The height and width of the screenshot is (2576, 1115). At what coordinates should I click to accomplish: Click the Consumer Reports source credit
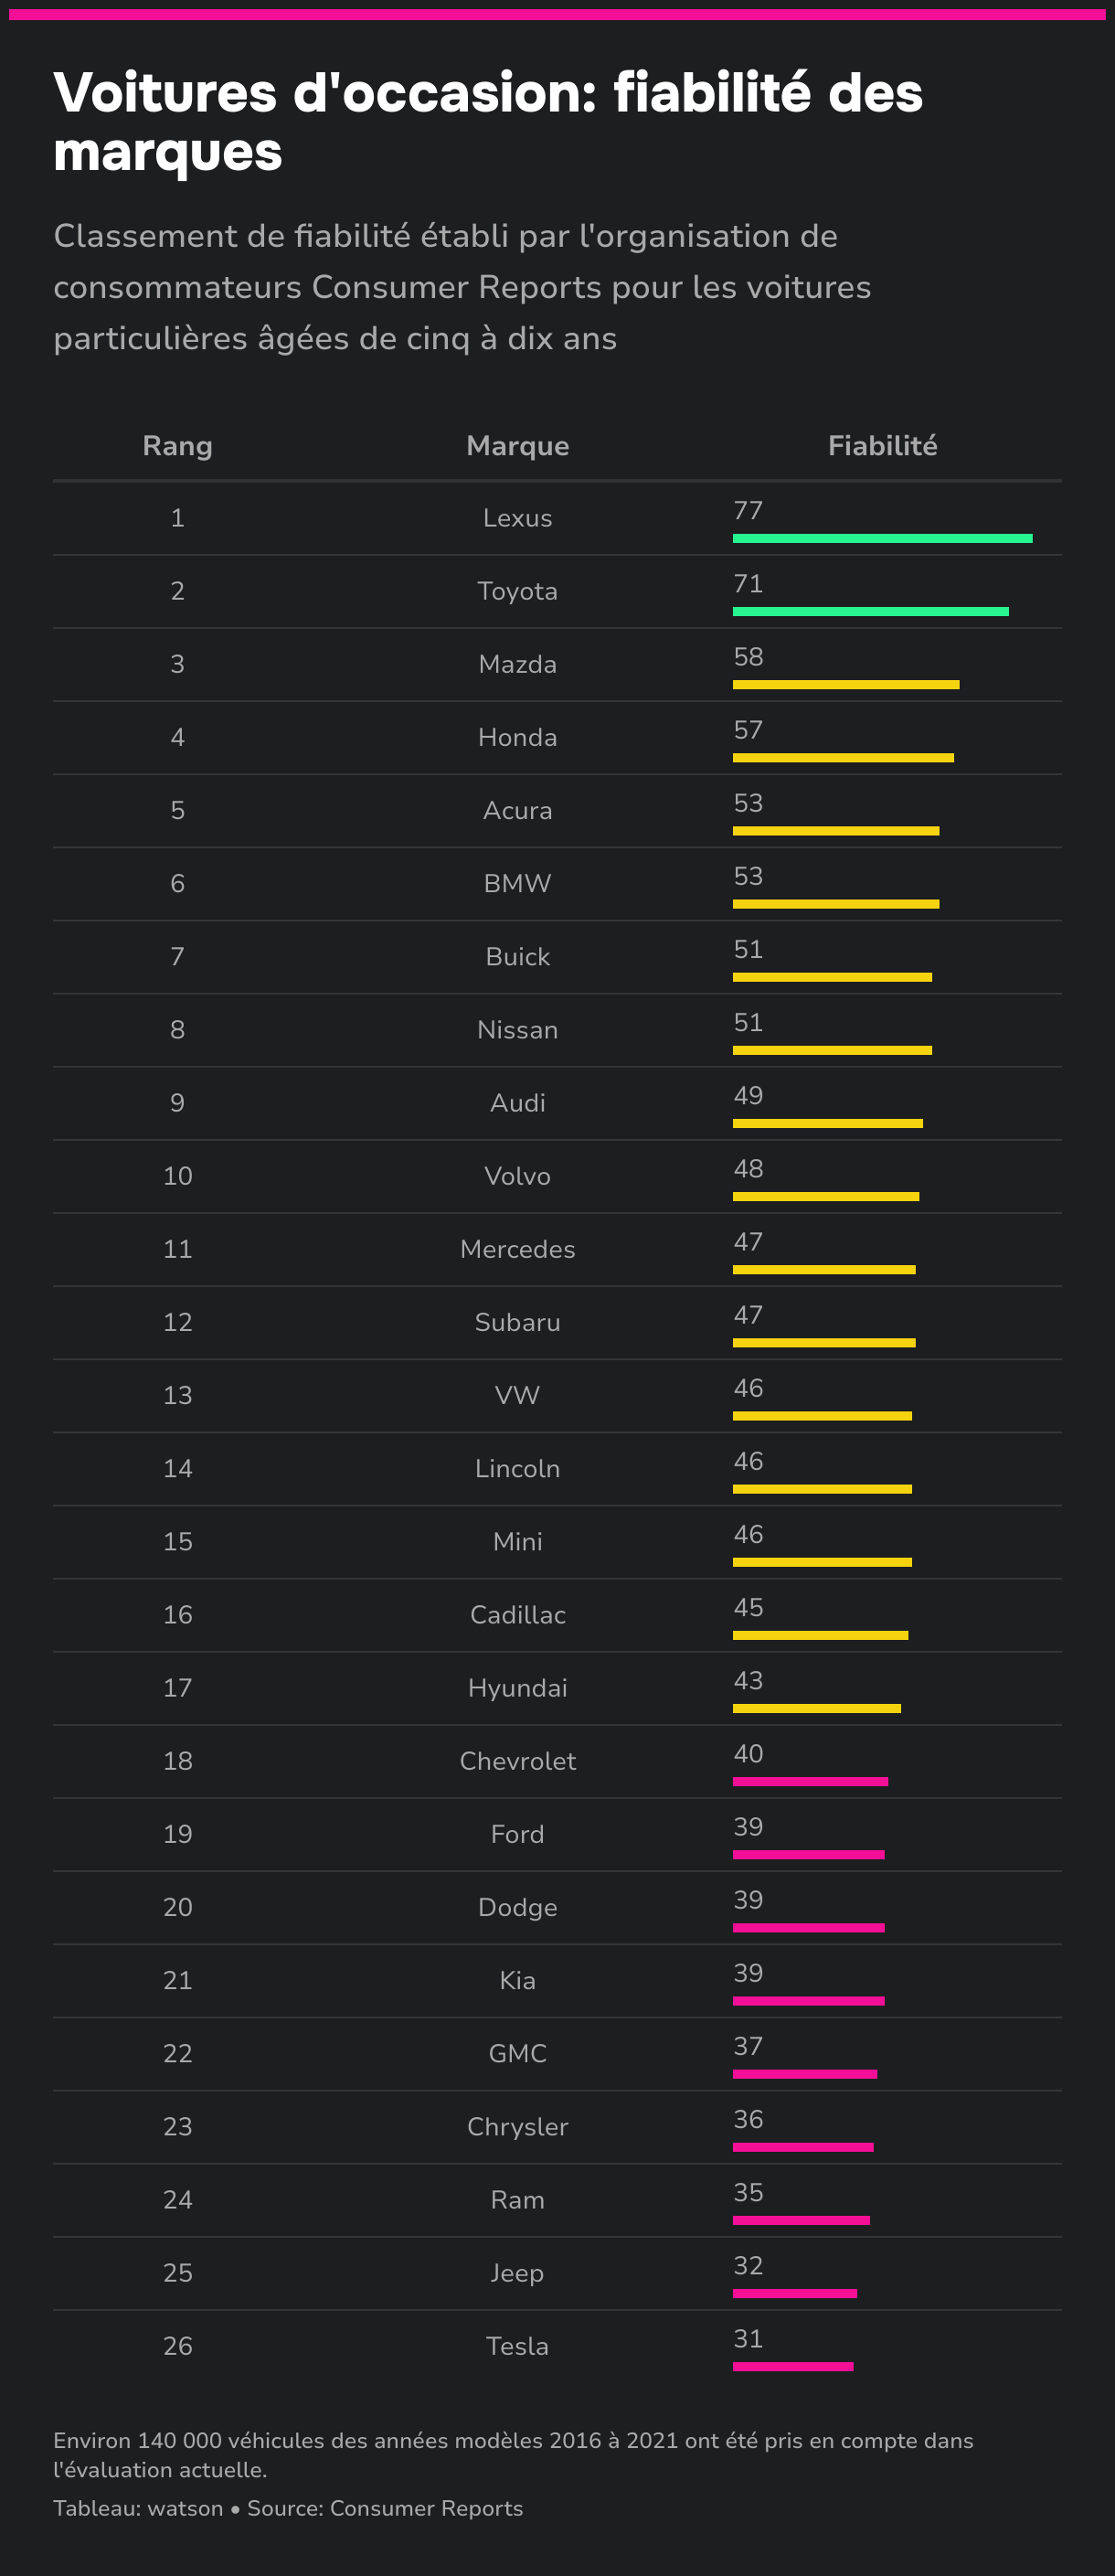pos(426,2508)
